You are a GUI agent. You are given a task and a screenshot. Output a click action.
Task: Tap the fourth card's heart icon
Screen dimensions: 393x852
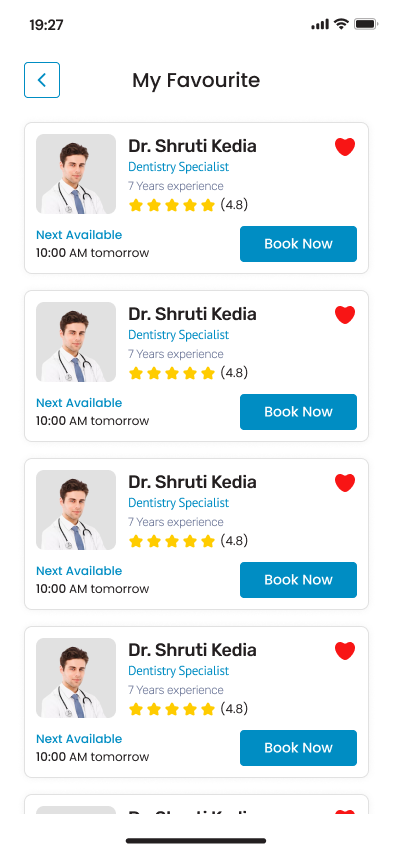coord(345,650)
